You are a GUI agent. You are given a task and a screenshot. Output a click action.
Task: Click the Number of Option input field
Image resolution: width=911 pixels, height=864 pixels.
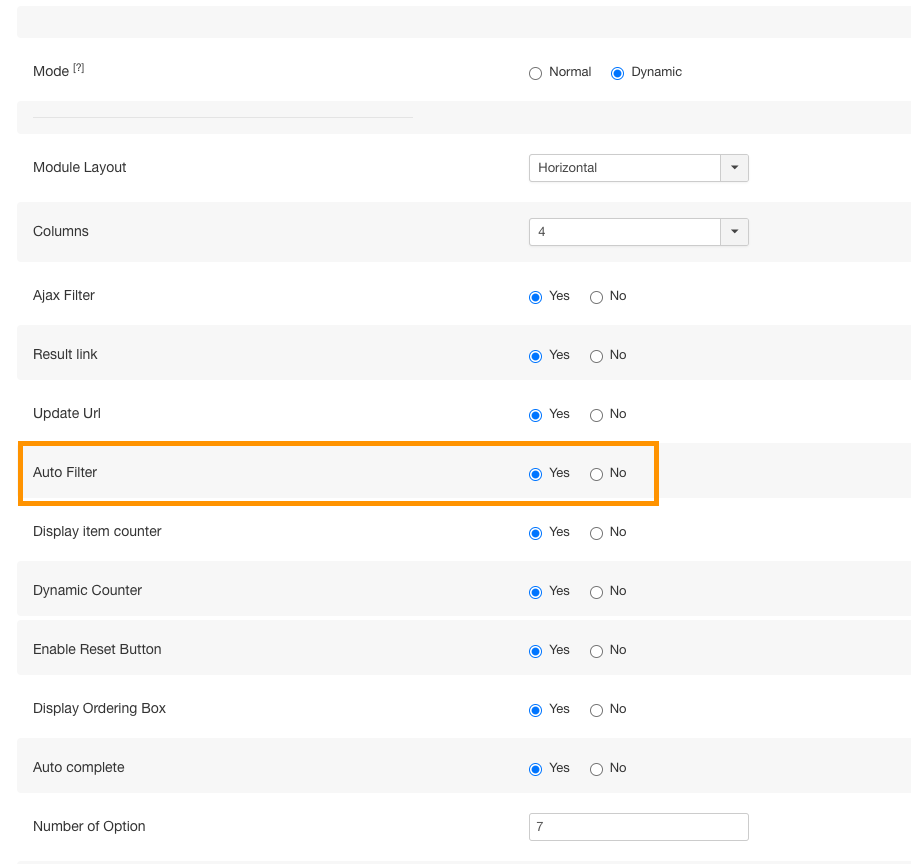pos(638,827)
